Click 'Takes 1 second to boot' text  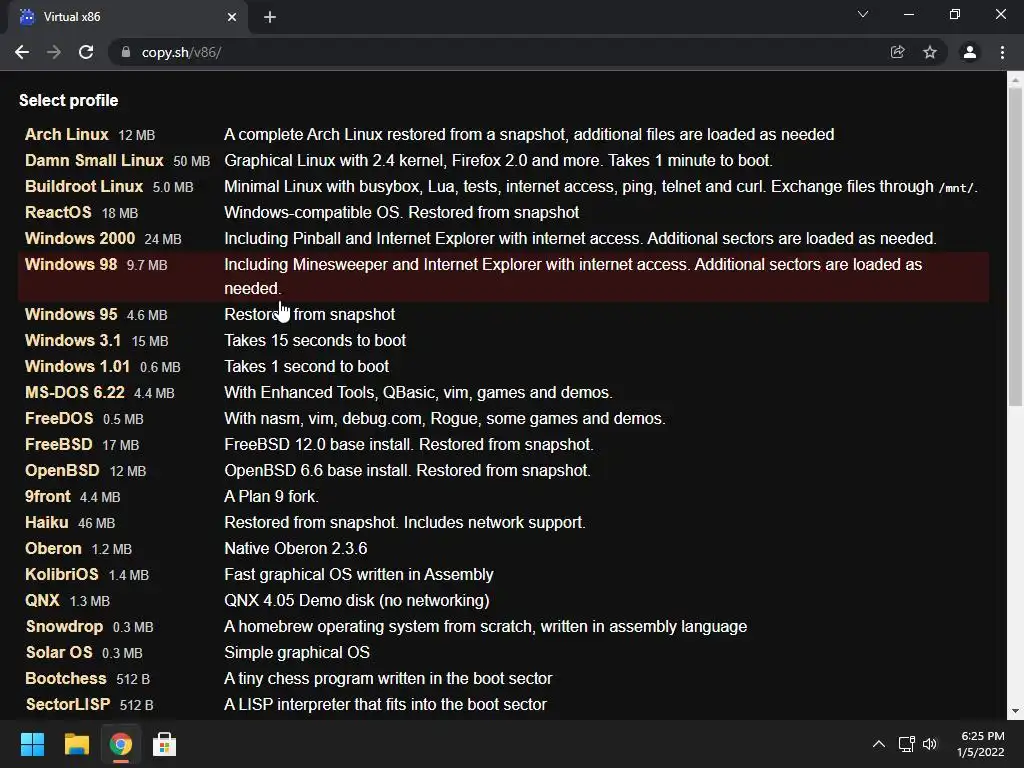[x=306, y=366]
